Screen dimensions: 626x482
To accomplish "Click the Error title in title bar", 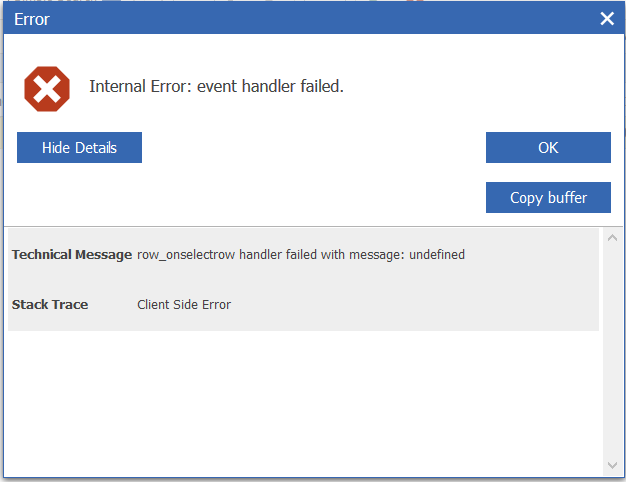I will pos(32,19).
